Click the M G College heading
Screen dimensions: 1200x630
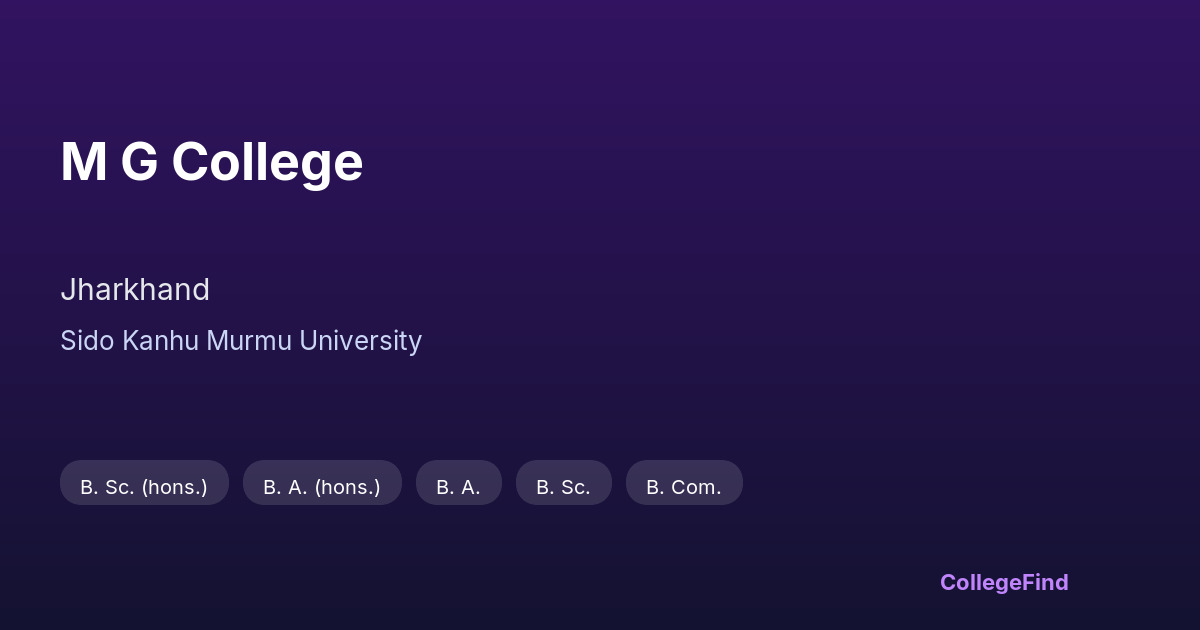211,162
